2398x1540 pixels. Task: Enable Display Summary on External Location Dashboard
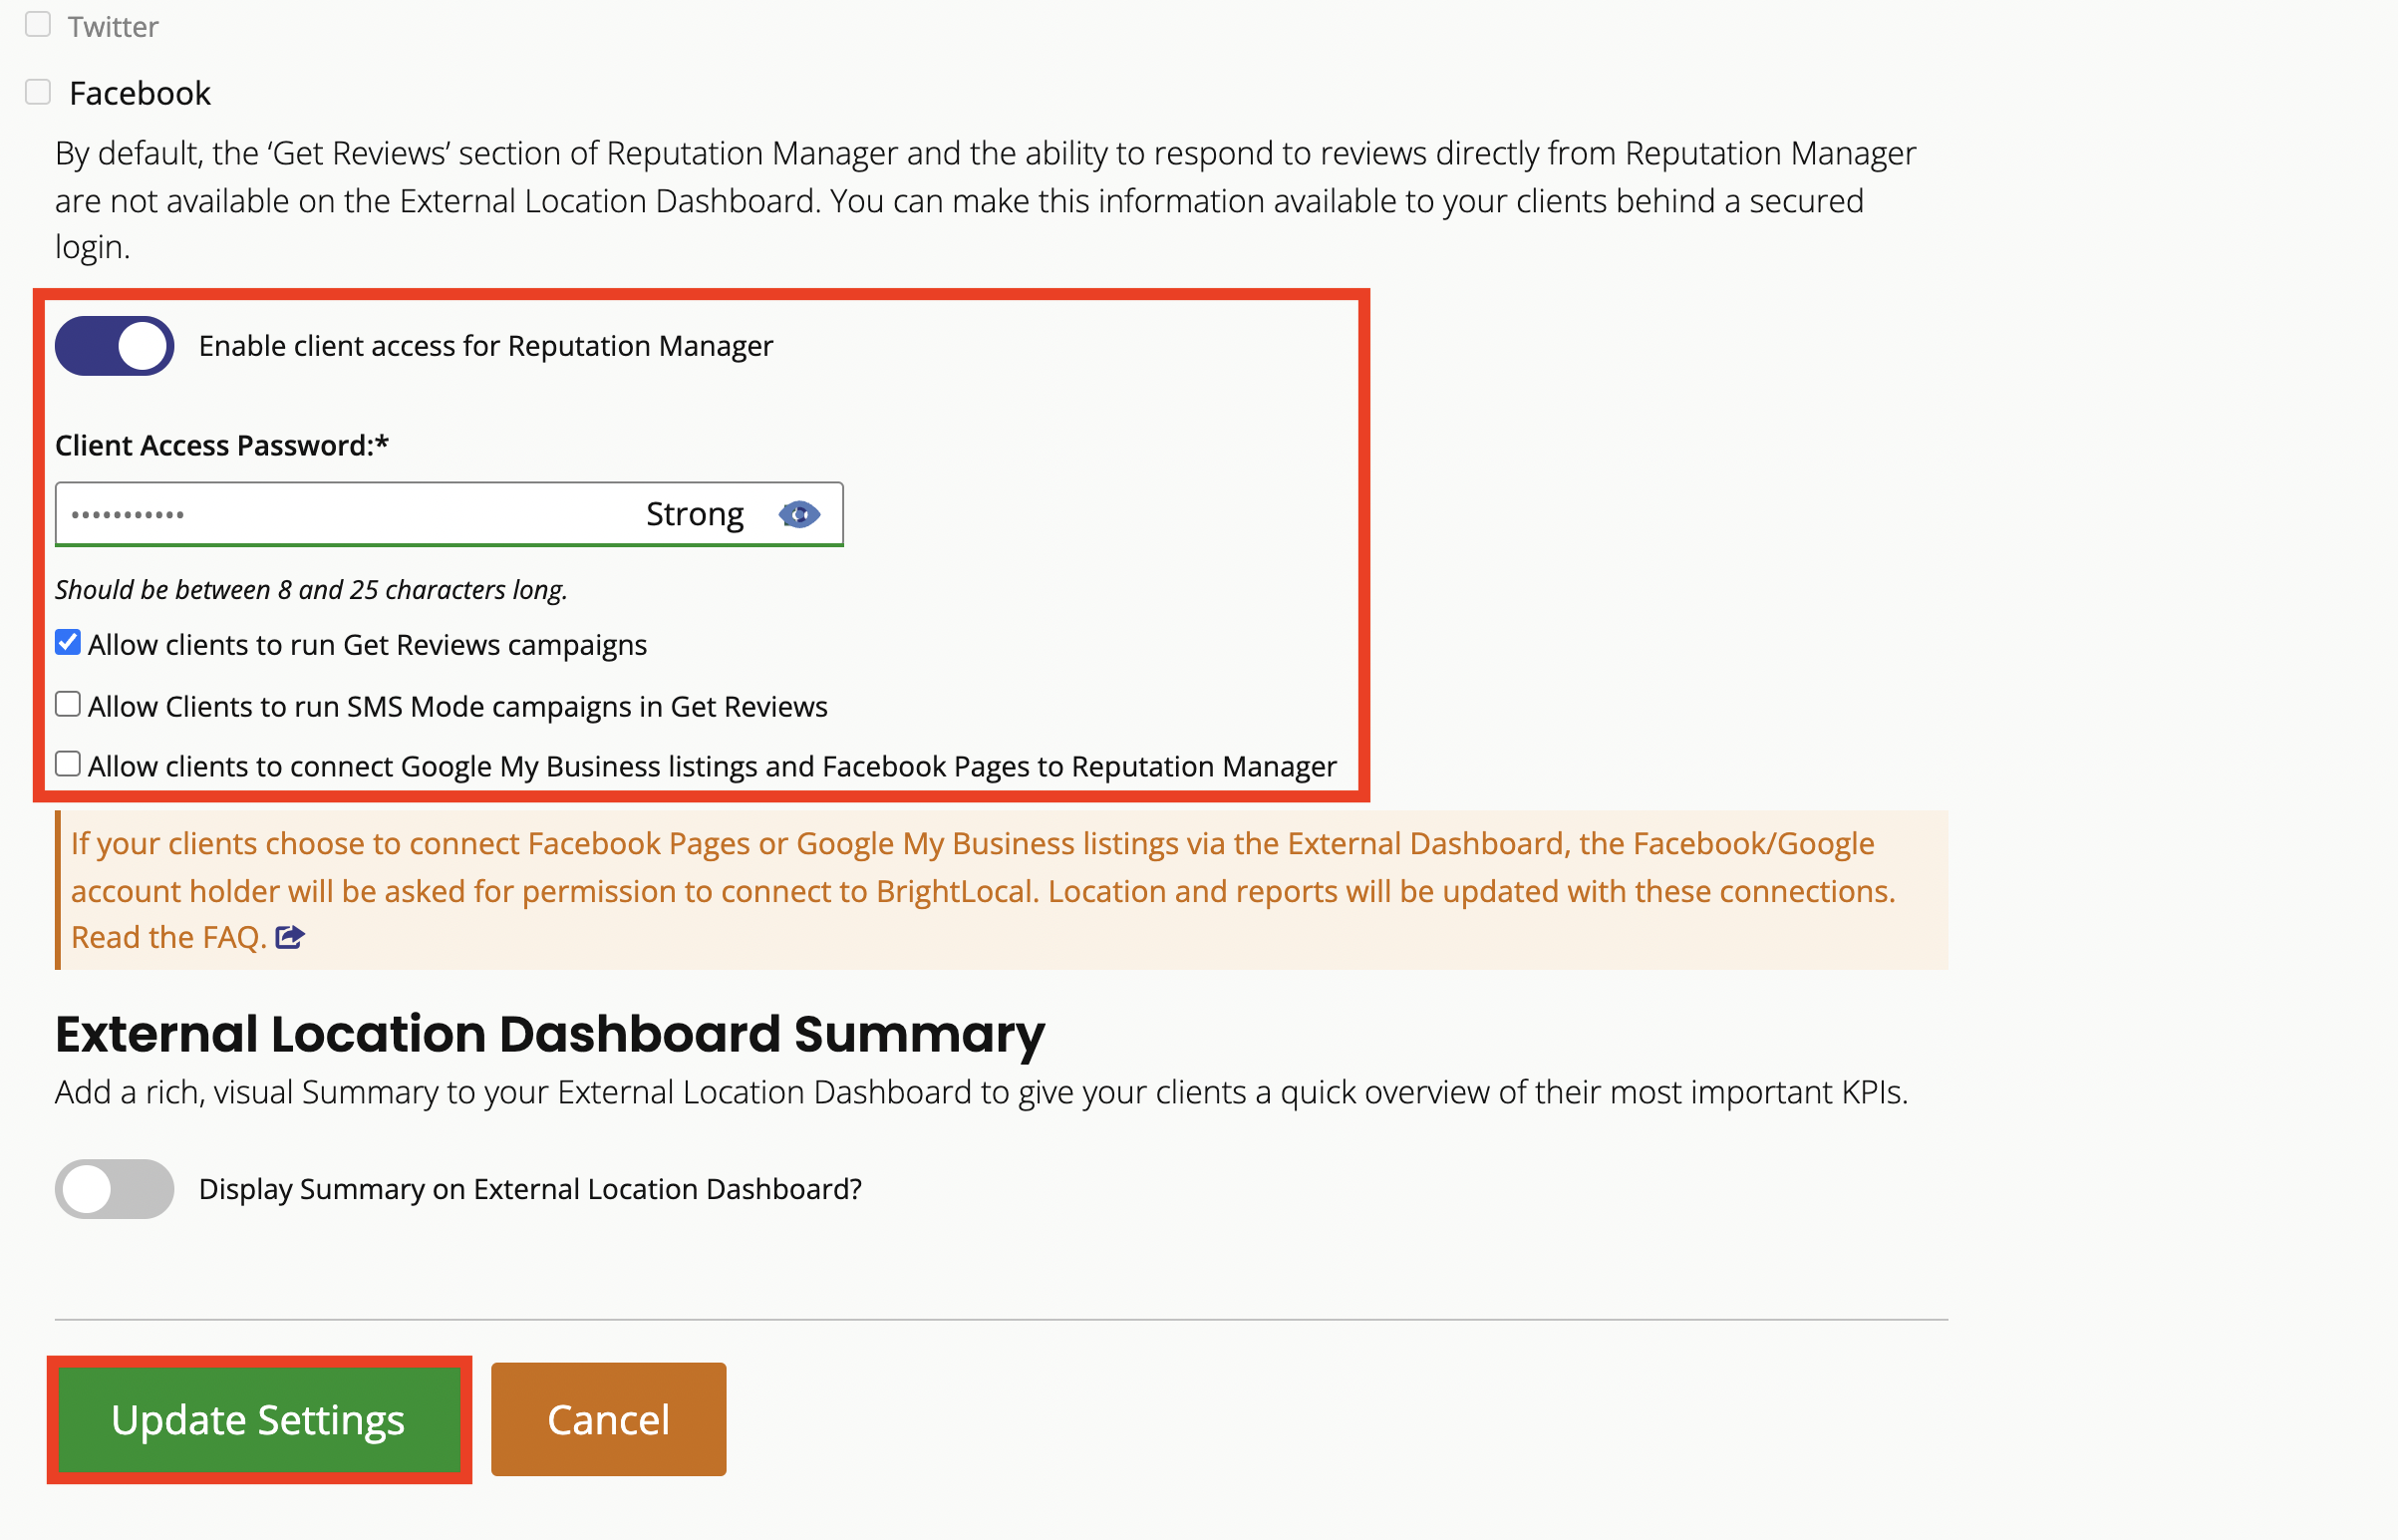click(115, 1189)
